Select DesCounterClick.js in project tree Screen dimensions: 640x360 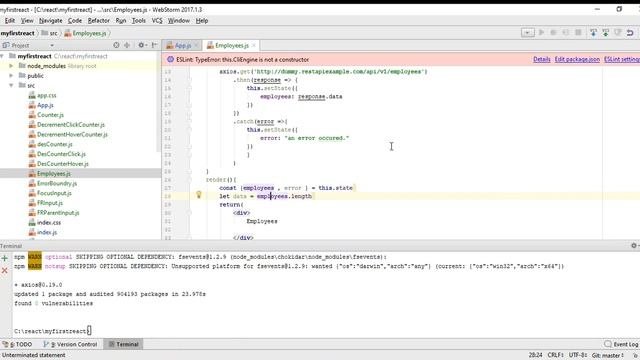click(x=61, y=154)
